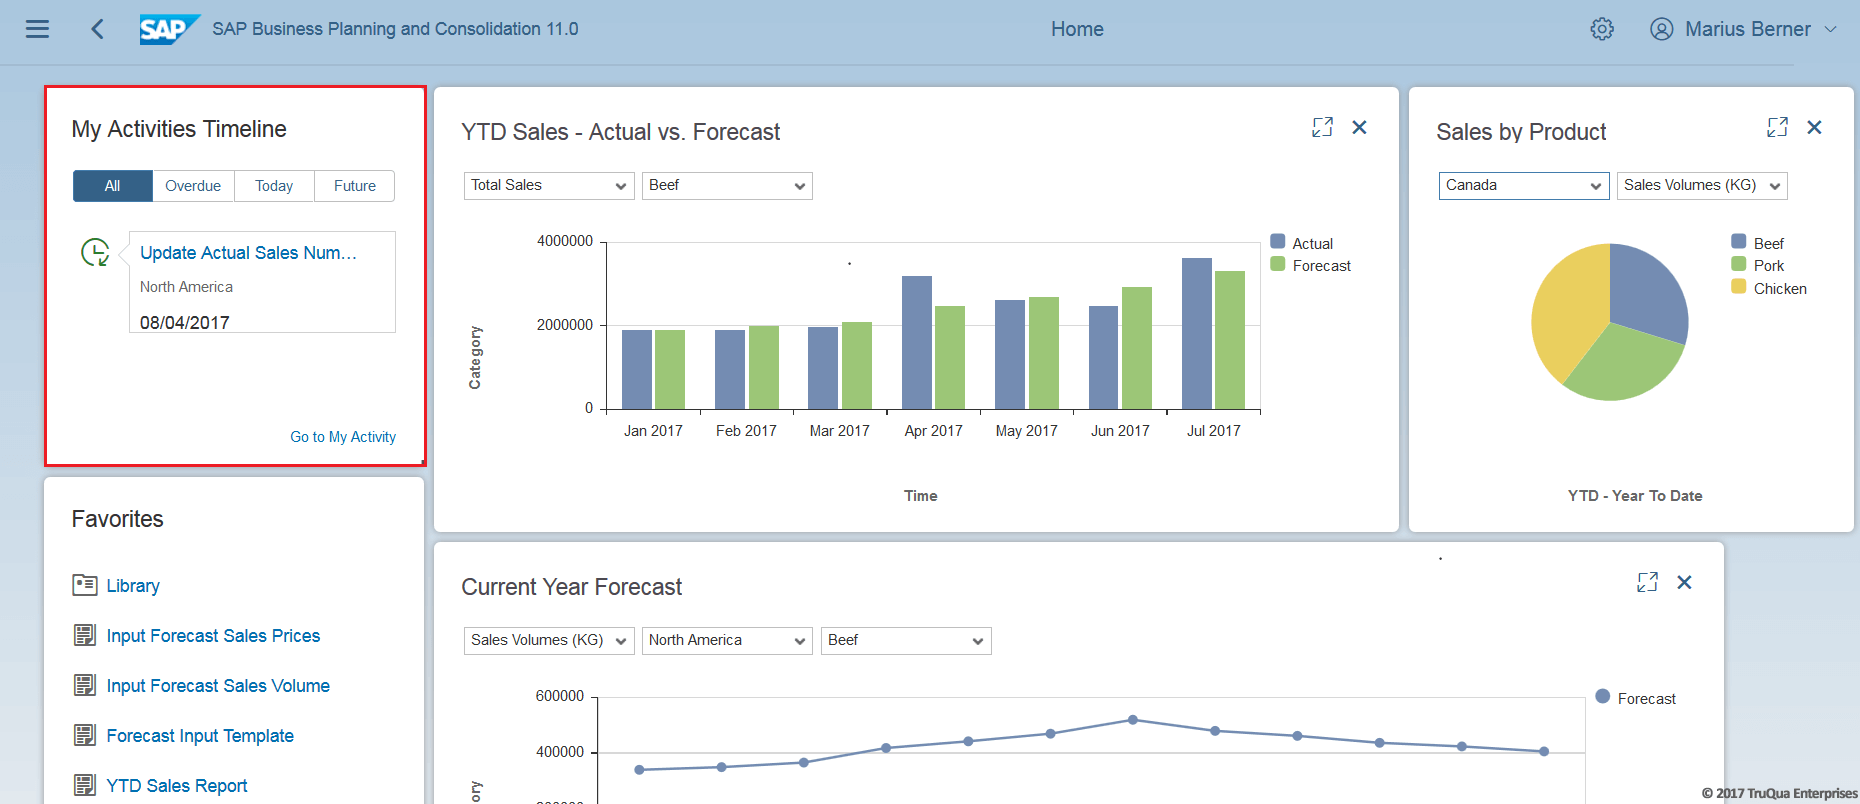The height and width of the screenshot is (804, 1860).
Task: Open the settings gear icon
Action: pyautogui.click(x=1602, y=29)
